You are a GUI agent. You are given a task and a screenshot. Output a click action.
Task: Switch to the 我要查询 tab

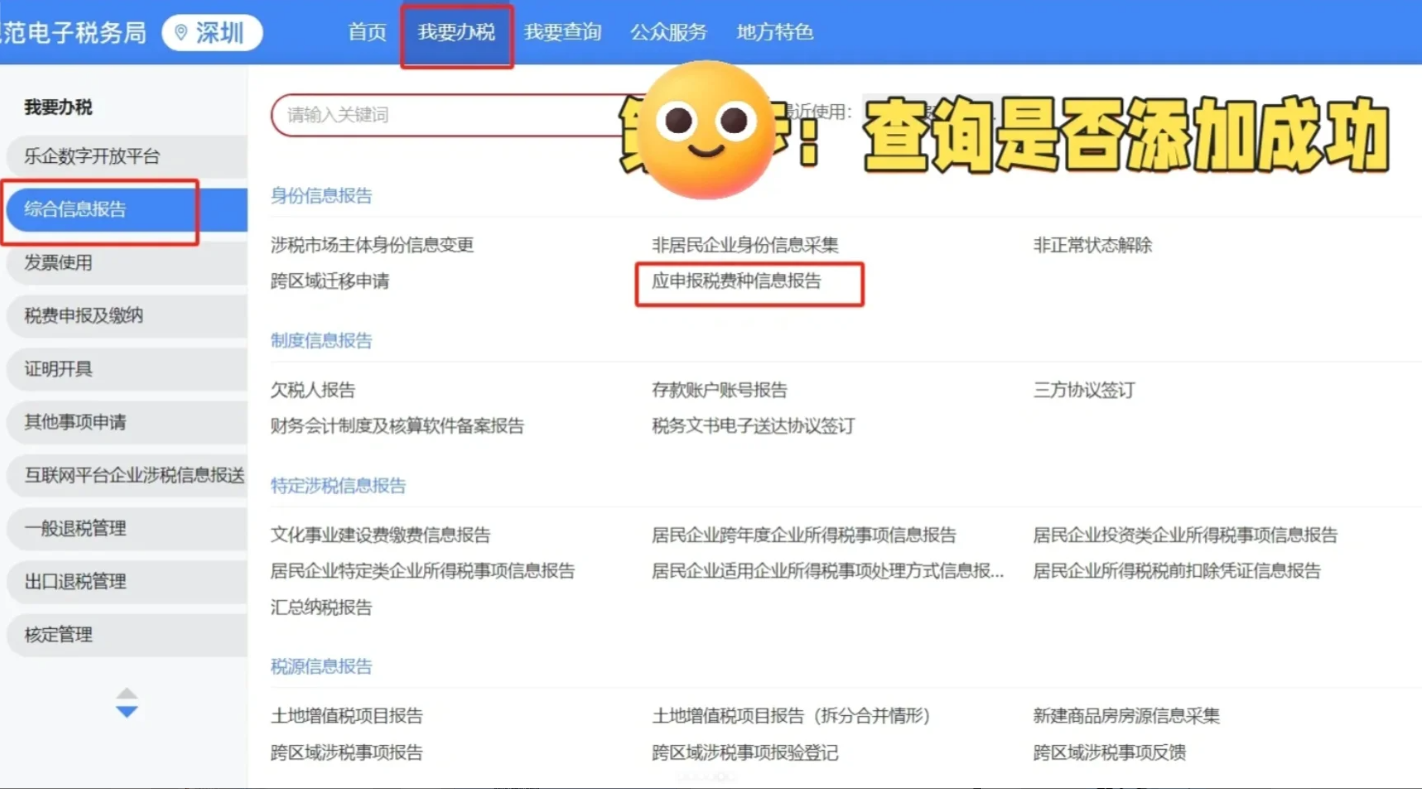pos(563,33)
